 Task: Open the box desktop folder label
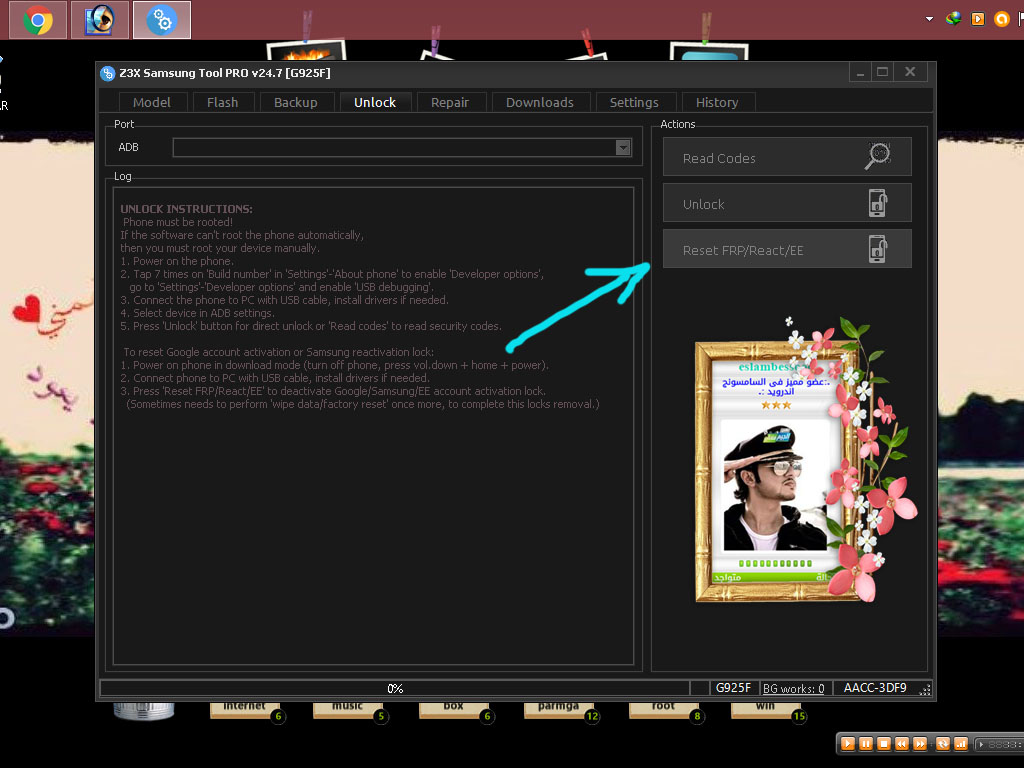pyautogui.click(x=453, y=708)
